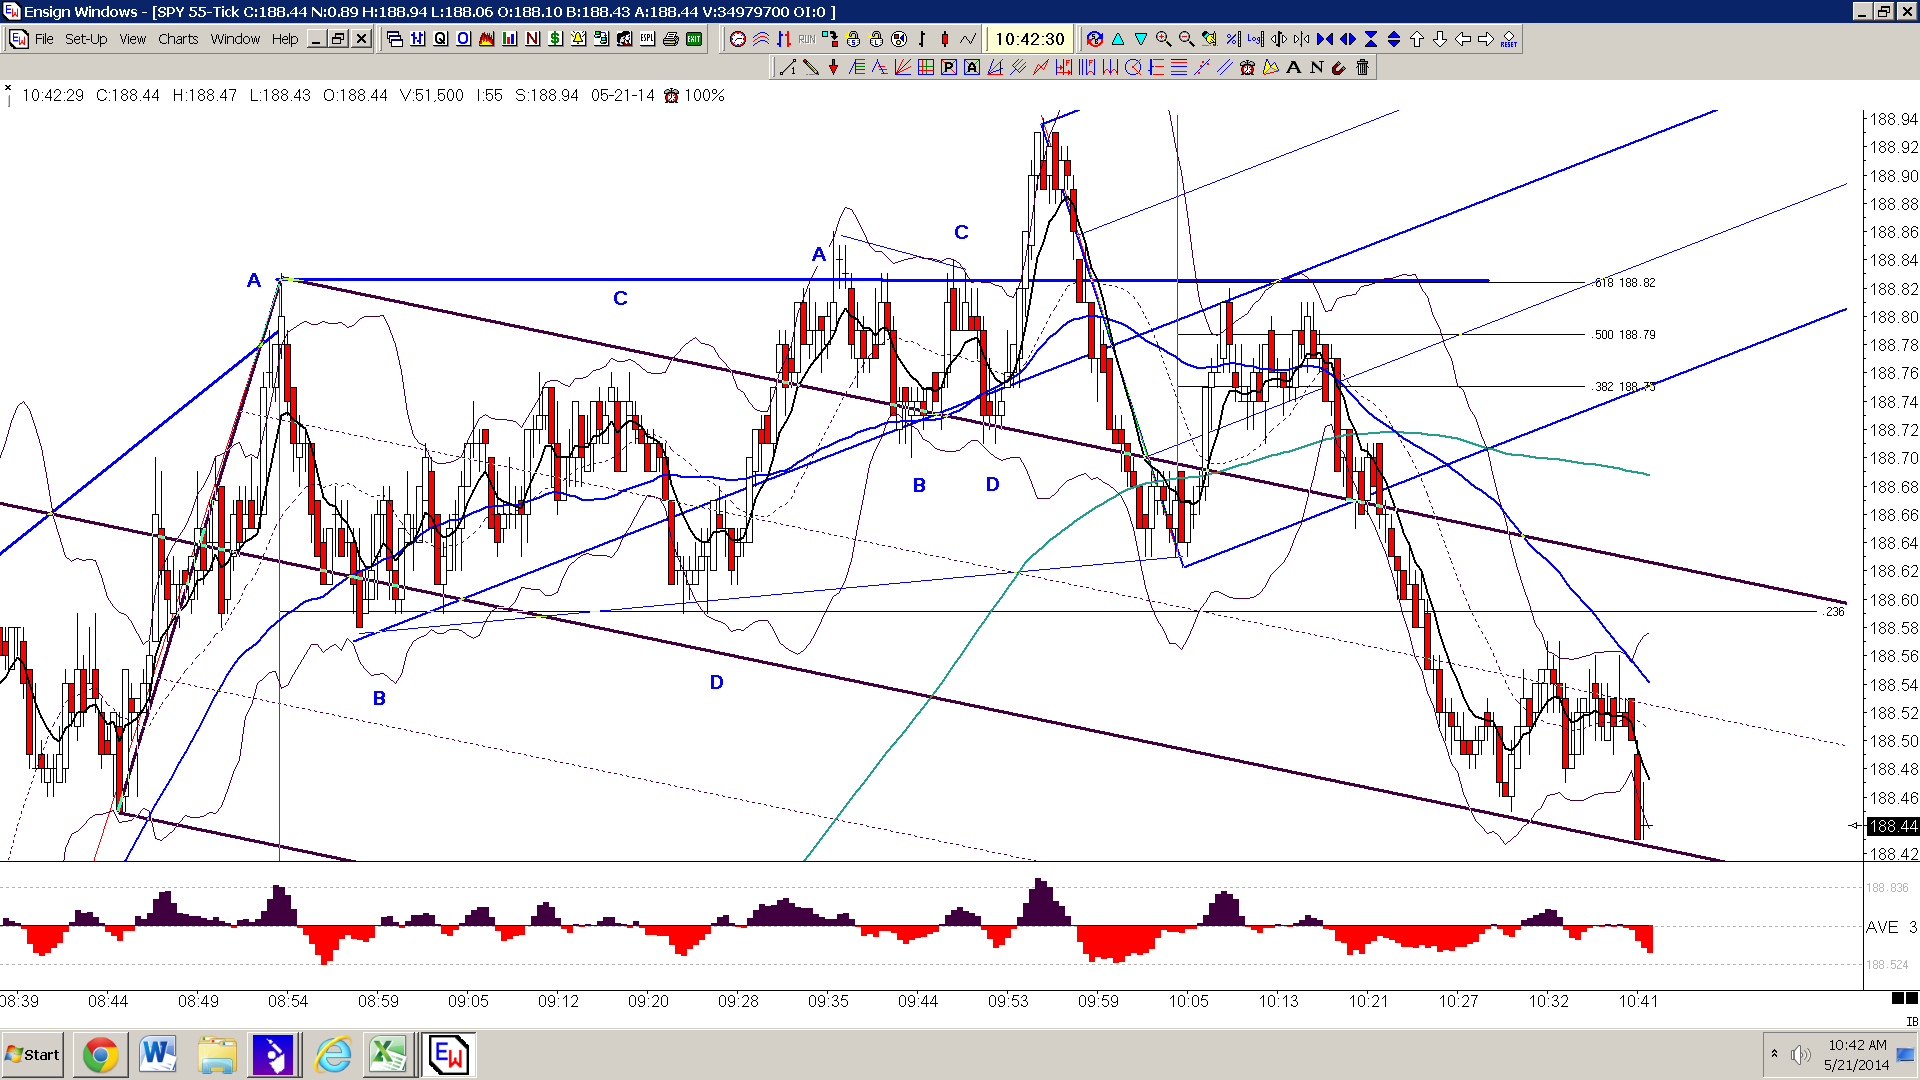Screen dimensions: 1920x1080
Task: Click the .618 188.82 Fibonacci label
Action: [x=1625, y=283]
